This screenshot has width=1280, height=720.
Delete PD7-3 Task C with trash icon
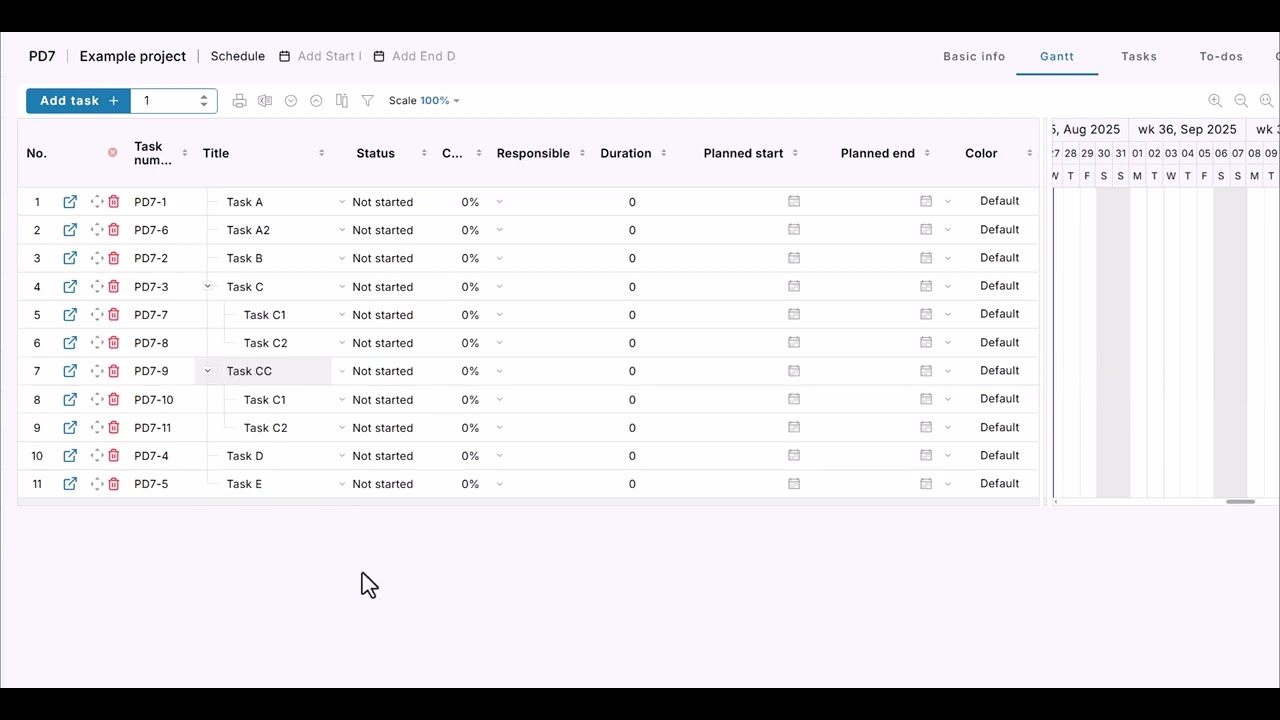(x=114, y=287)
